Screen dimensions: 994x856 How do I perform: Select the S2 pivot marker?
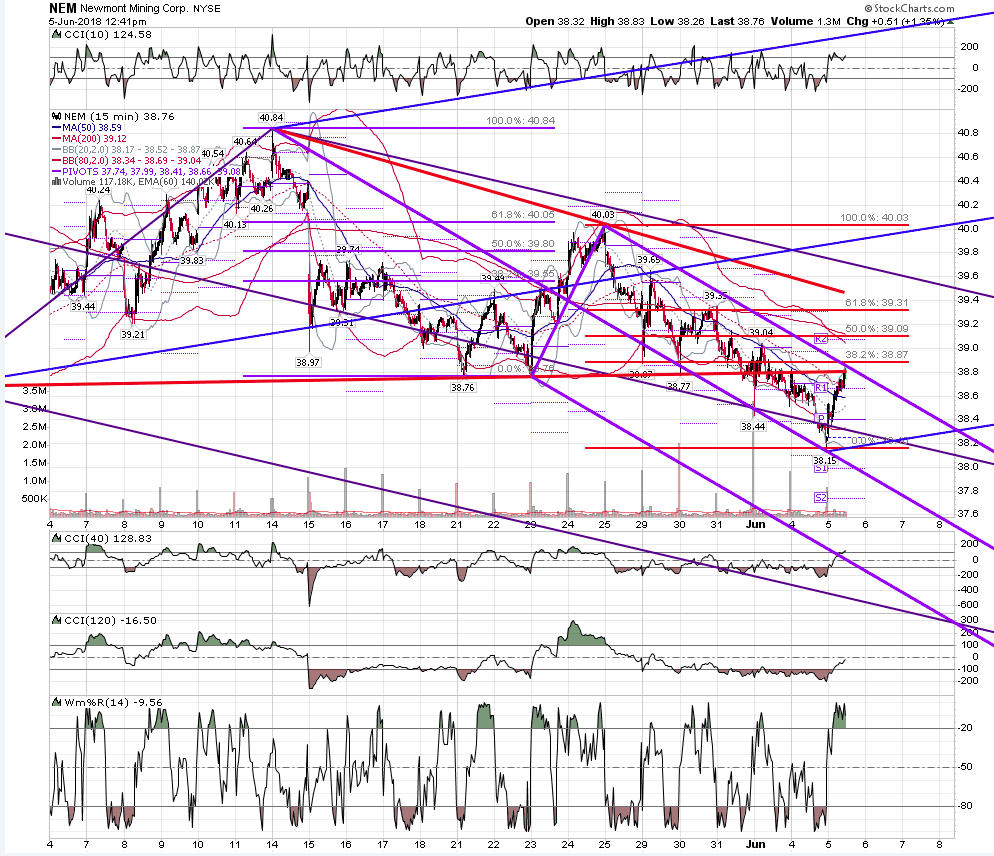coord(821,497)
